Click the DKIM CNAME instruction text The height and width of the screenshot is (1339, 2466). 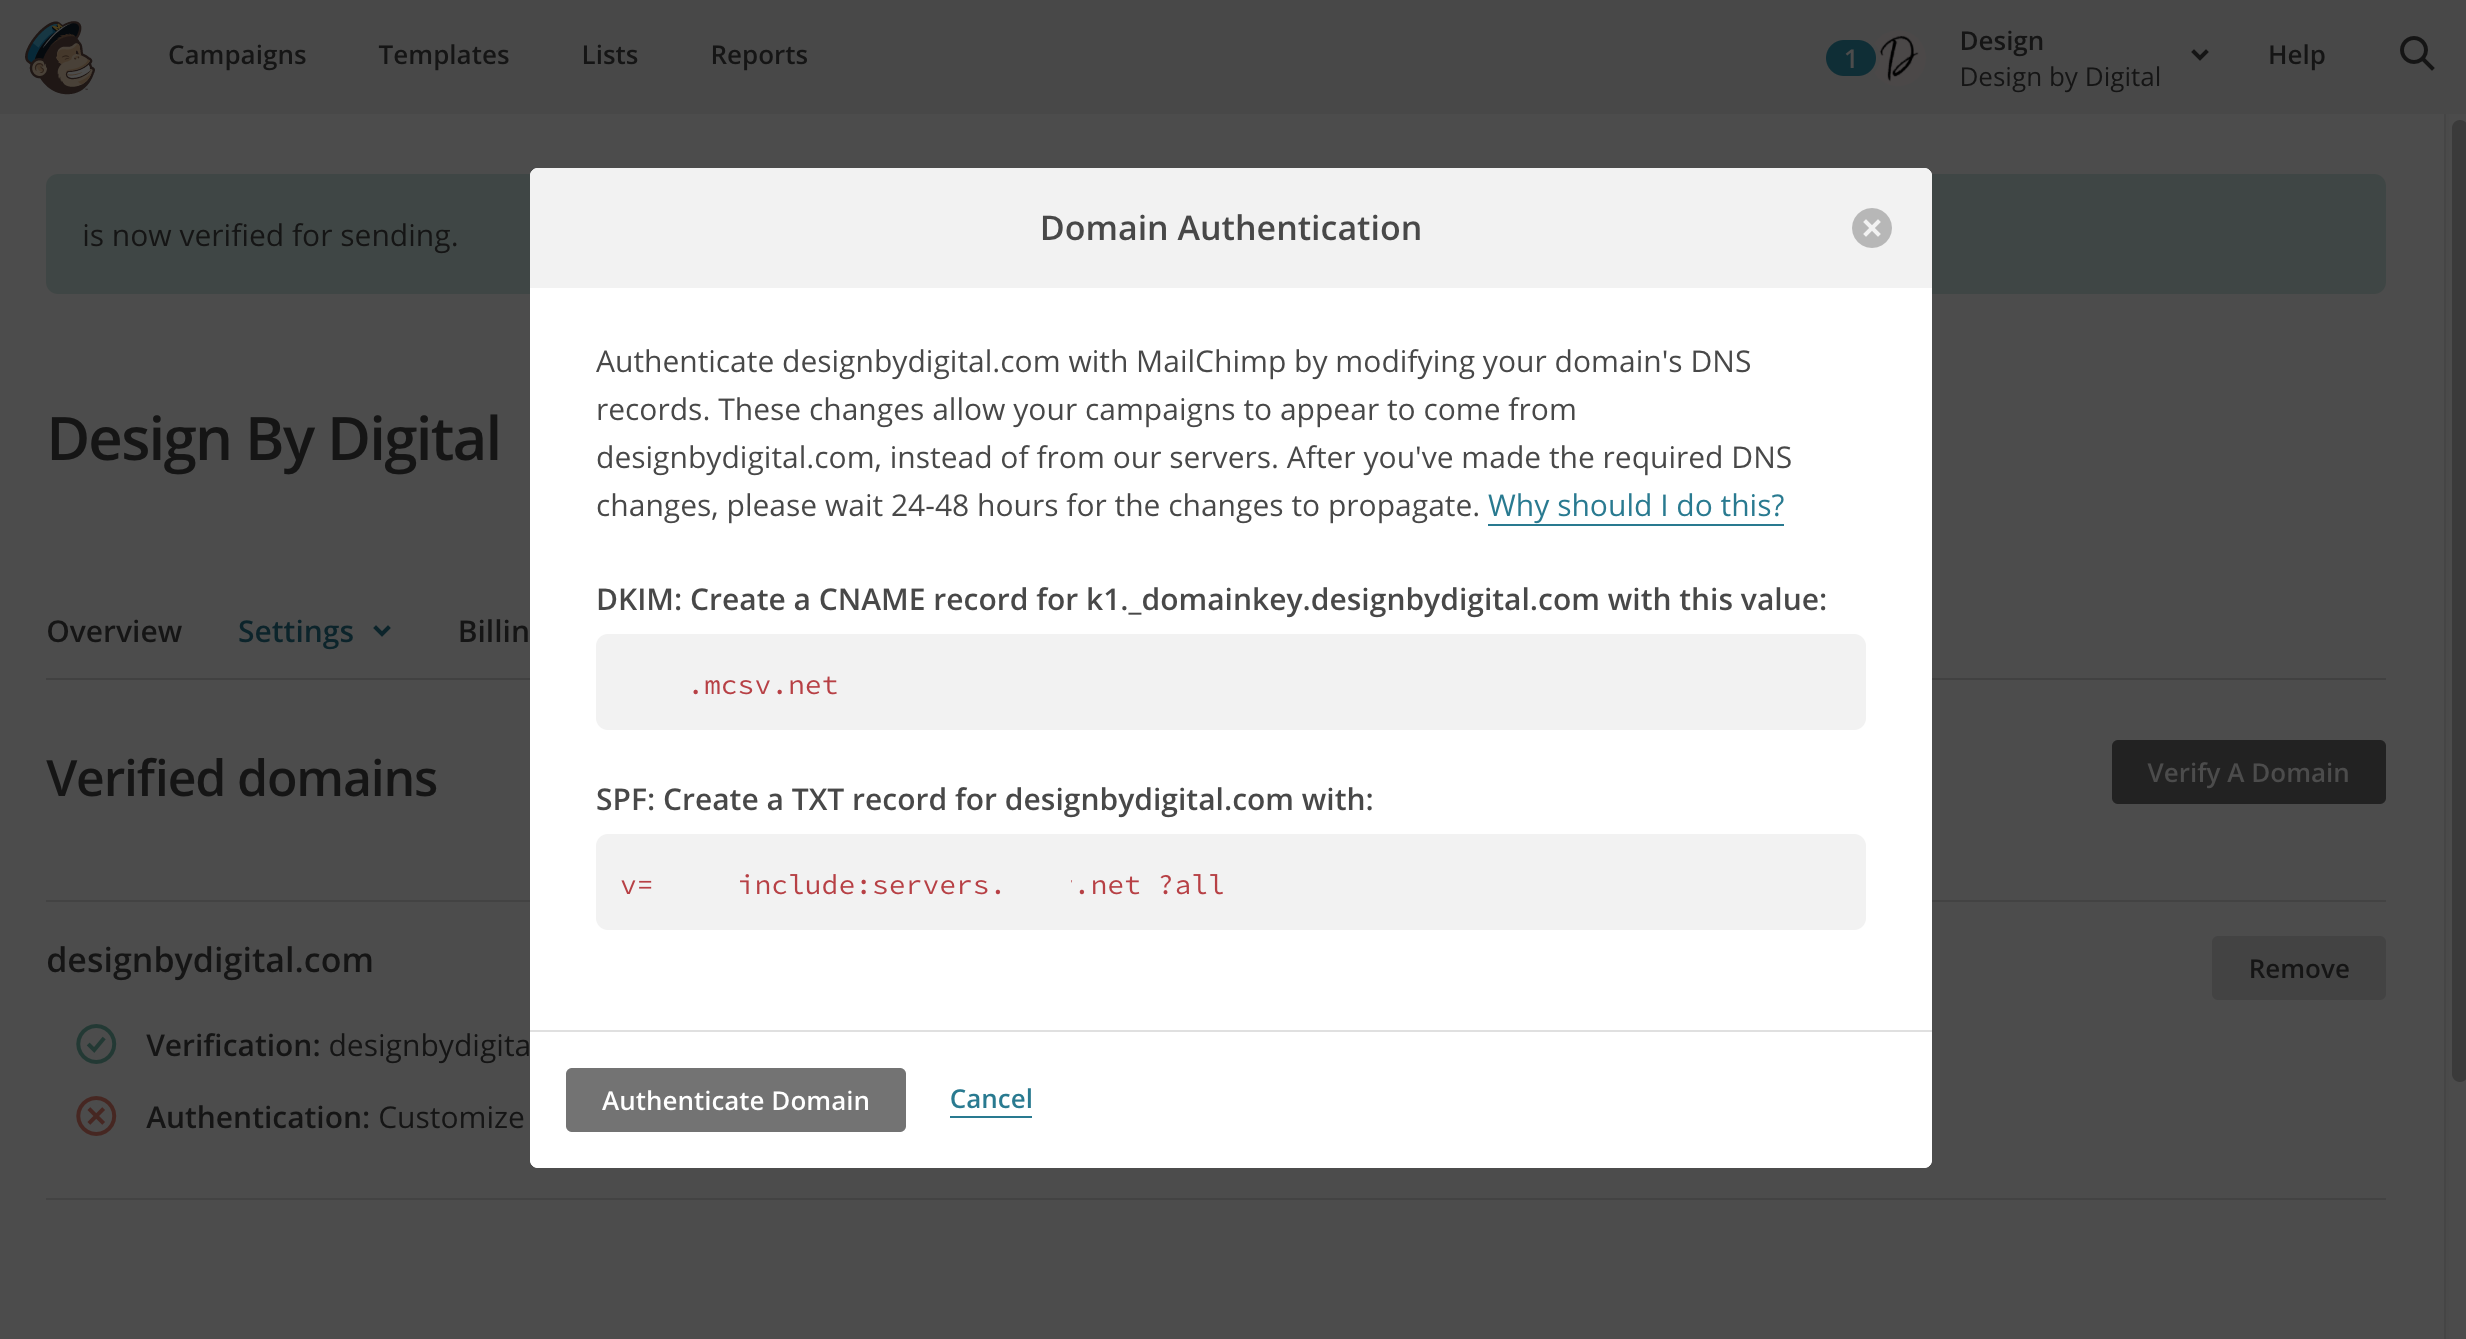[1211, 599]
